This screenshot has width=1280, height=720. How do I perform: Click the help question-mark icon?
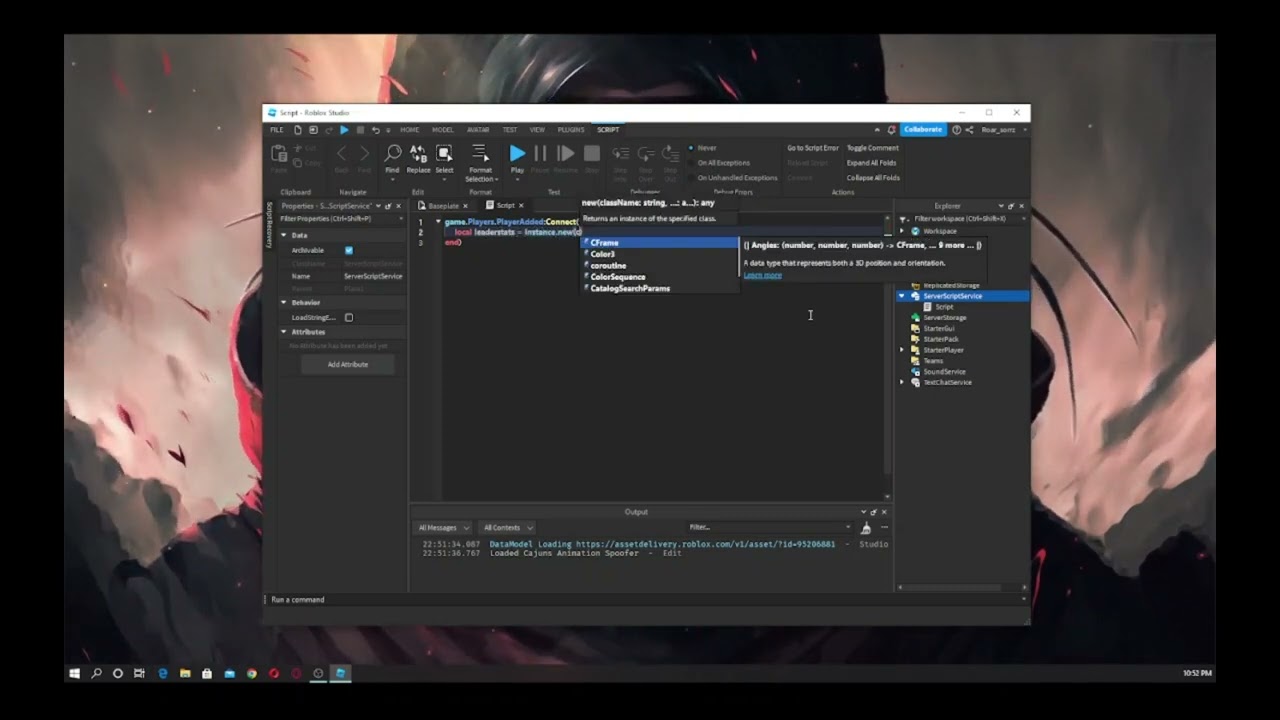click(956, 130)
